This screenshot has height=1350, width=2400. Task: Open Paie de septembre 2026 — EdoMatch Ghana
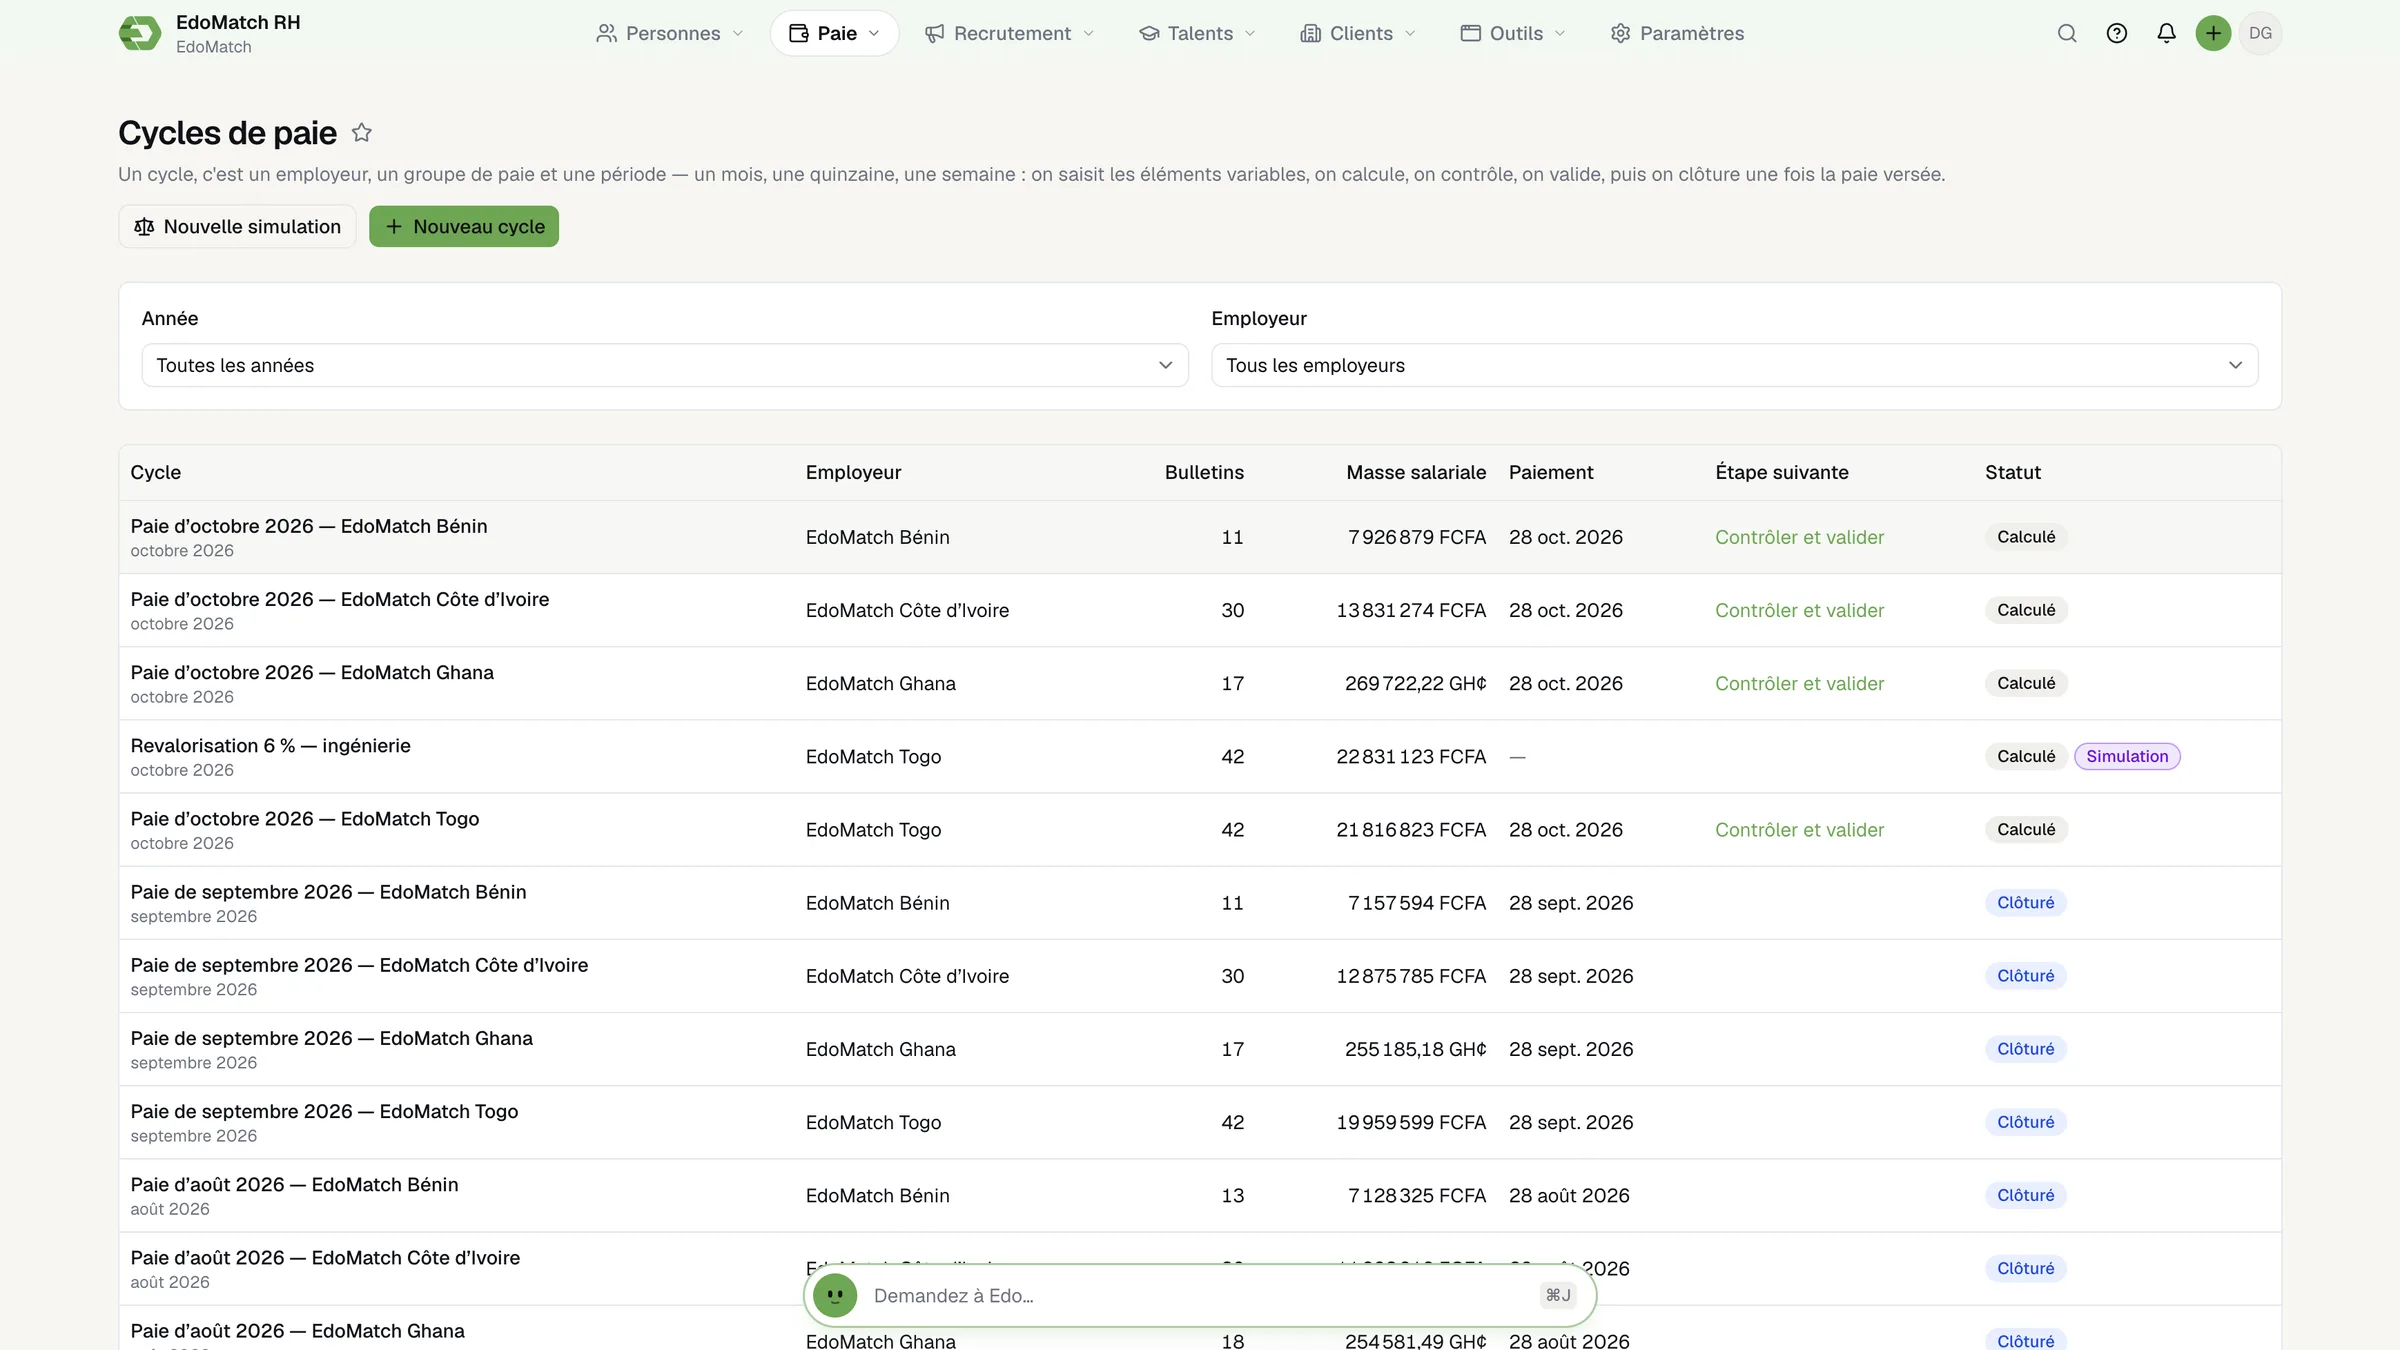(x=331, y=1038)
